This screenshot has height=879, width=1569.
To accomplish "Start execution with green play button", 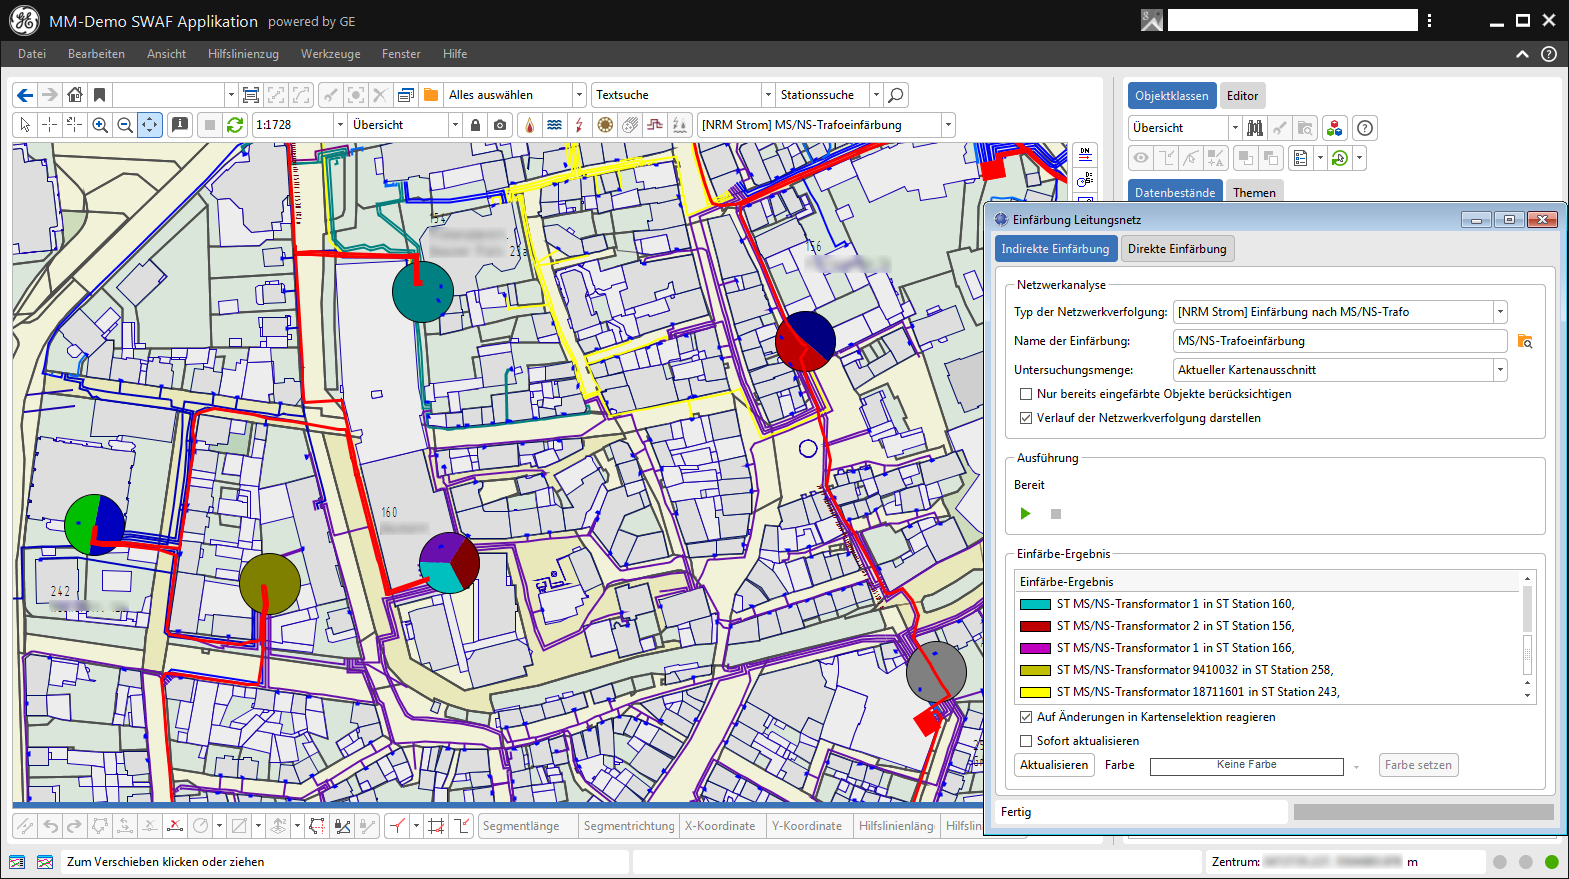I will 1025,514.
